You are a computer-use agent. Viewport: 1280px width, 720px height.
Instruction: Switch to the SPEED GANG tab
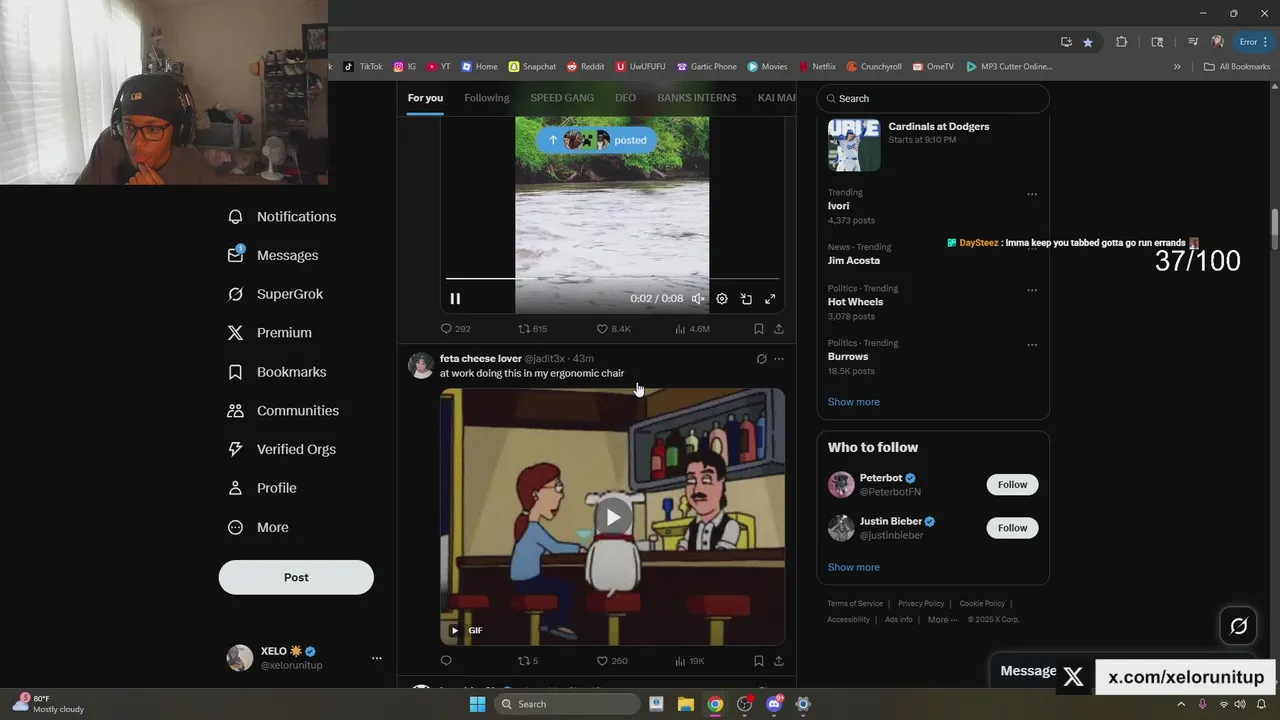[x=562, y=98]
